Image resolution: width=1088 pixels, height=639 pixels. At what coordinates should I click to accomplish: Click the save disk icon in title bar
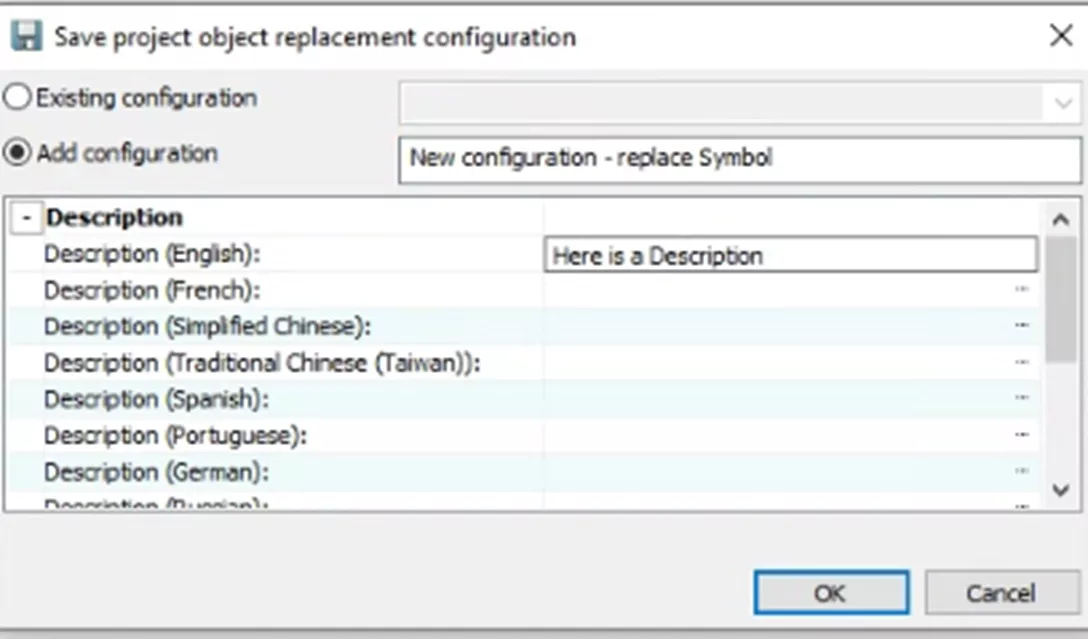26,37
